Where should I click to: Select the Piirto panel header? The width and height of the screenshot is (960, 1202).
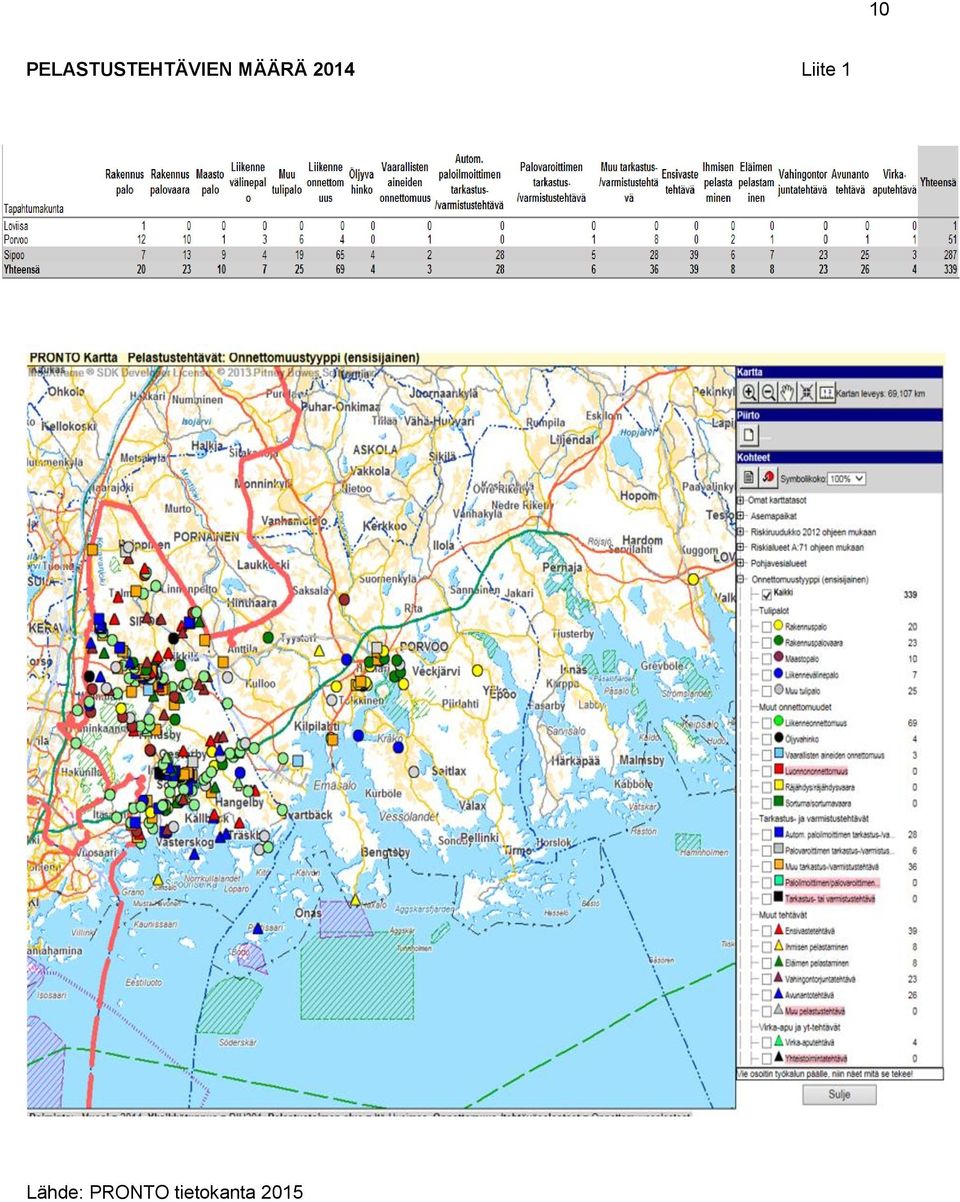tap(839, 415)
